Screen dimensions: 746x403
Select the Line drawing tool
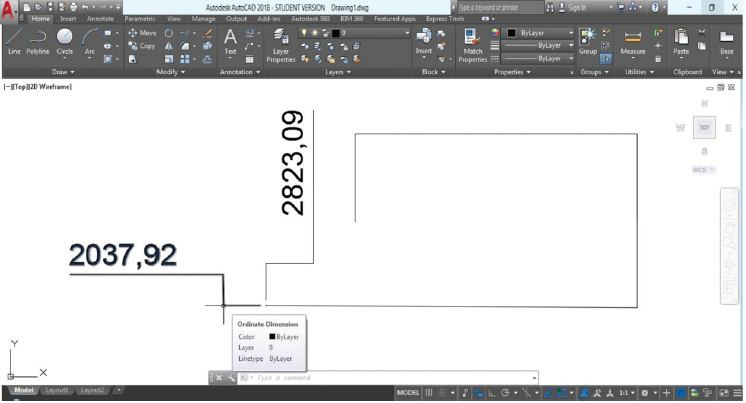point(14,40)
